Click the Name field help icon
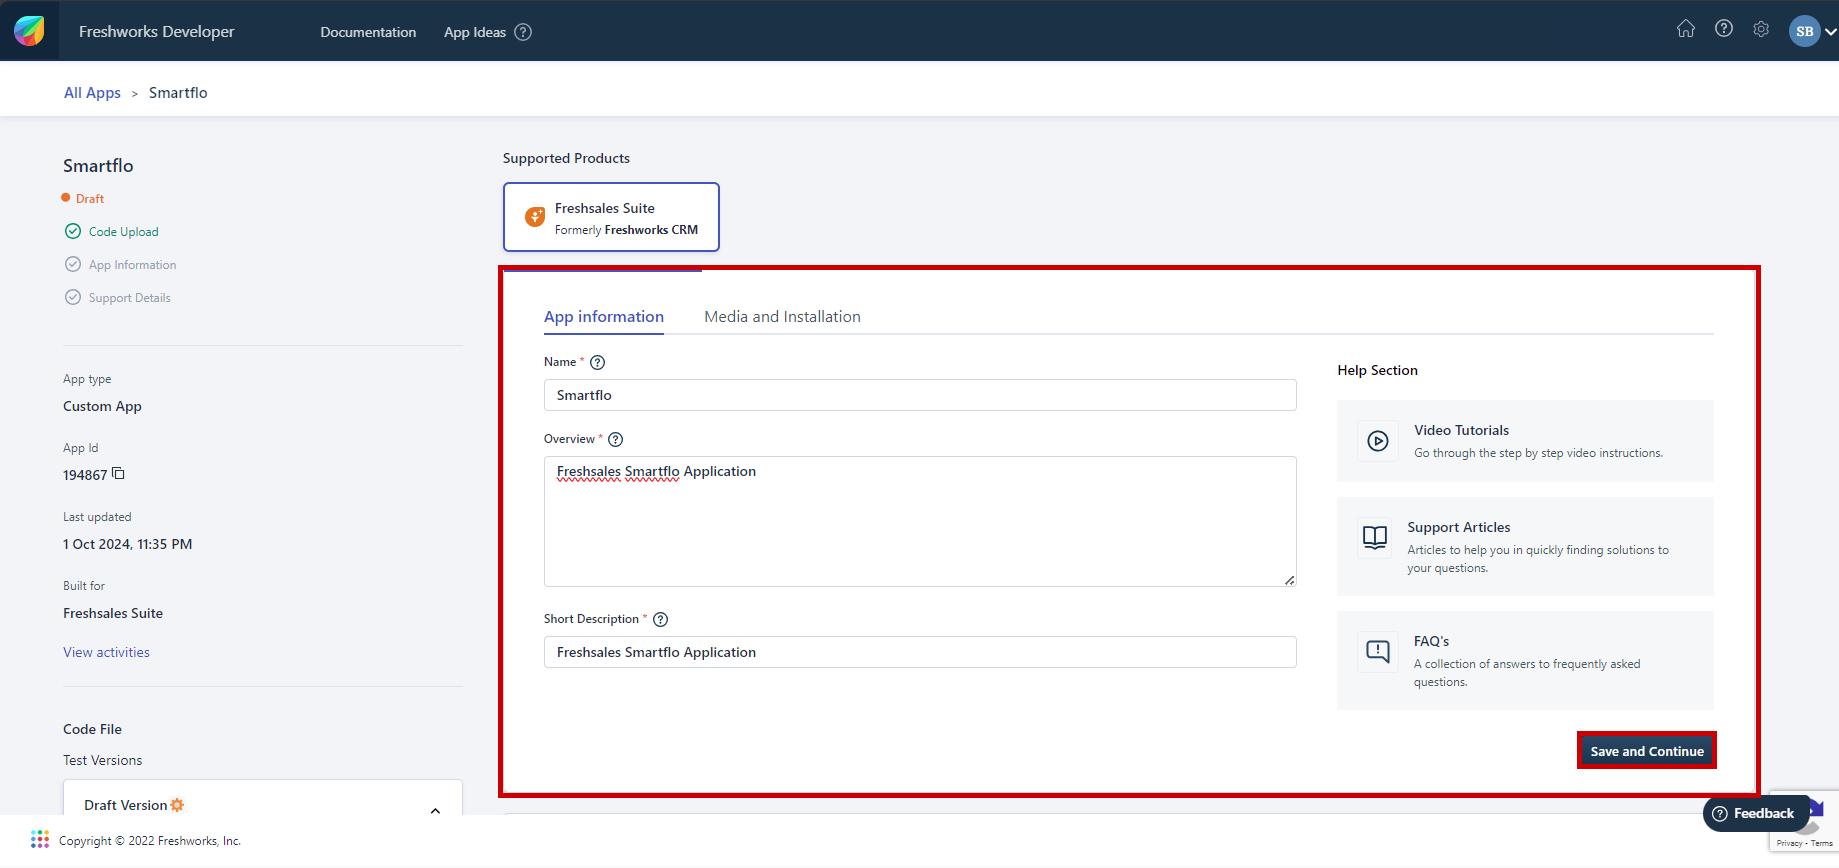Viewport: 1839px width, 868px height. [x=598, y=362]
